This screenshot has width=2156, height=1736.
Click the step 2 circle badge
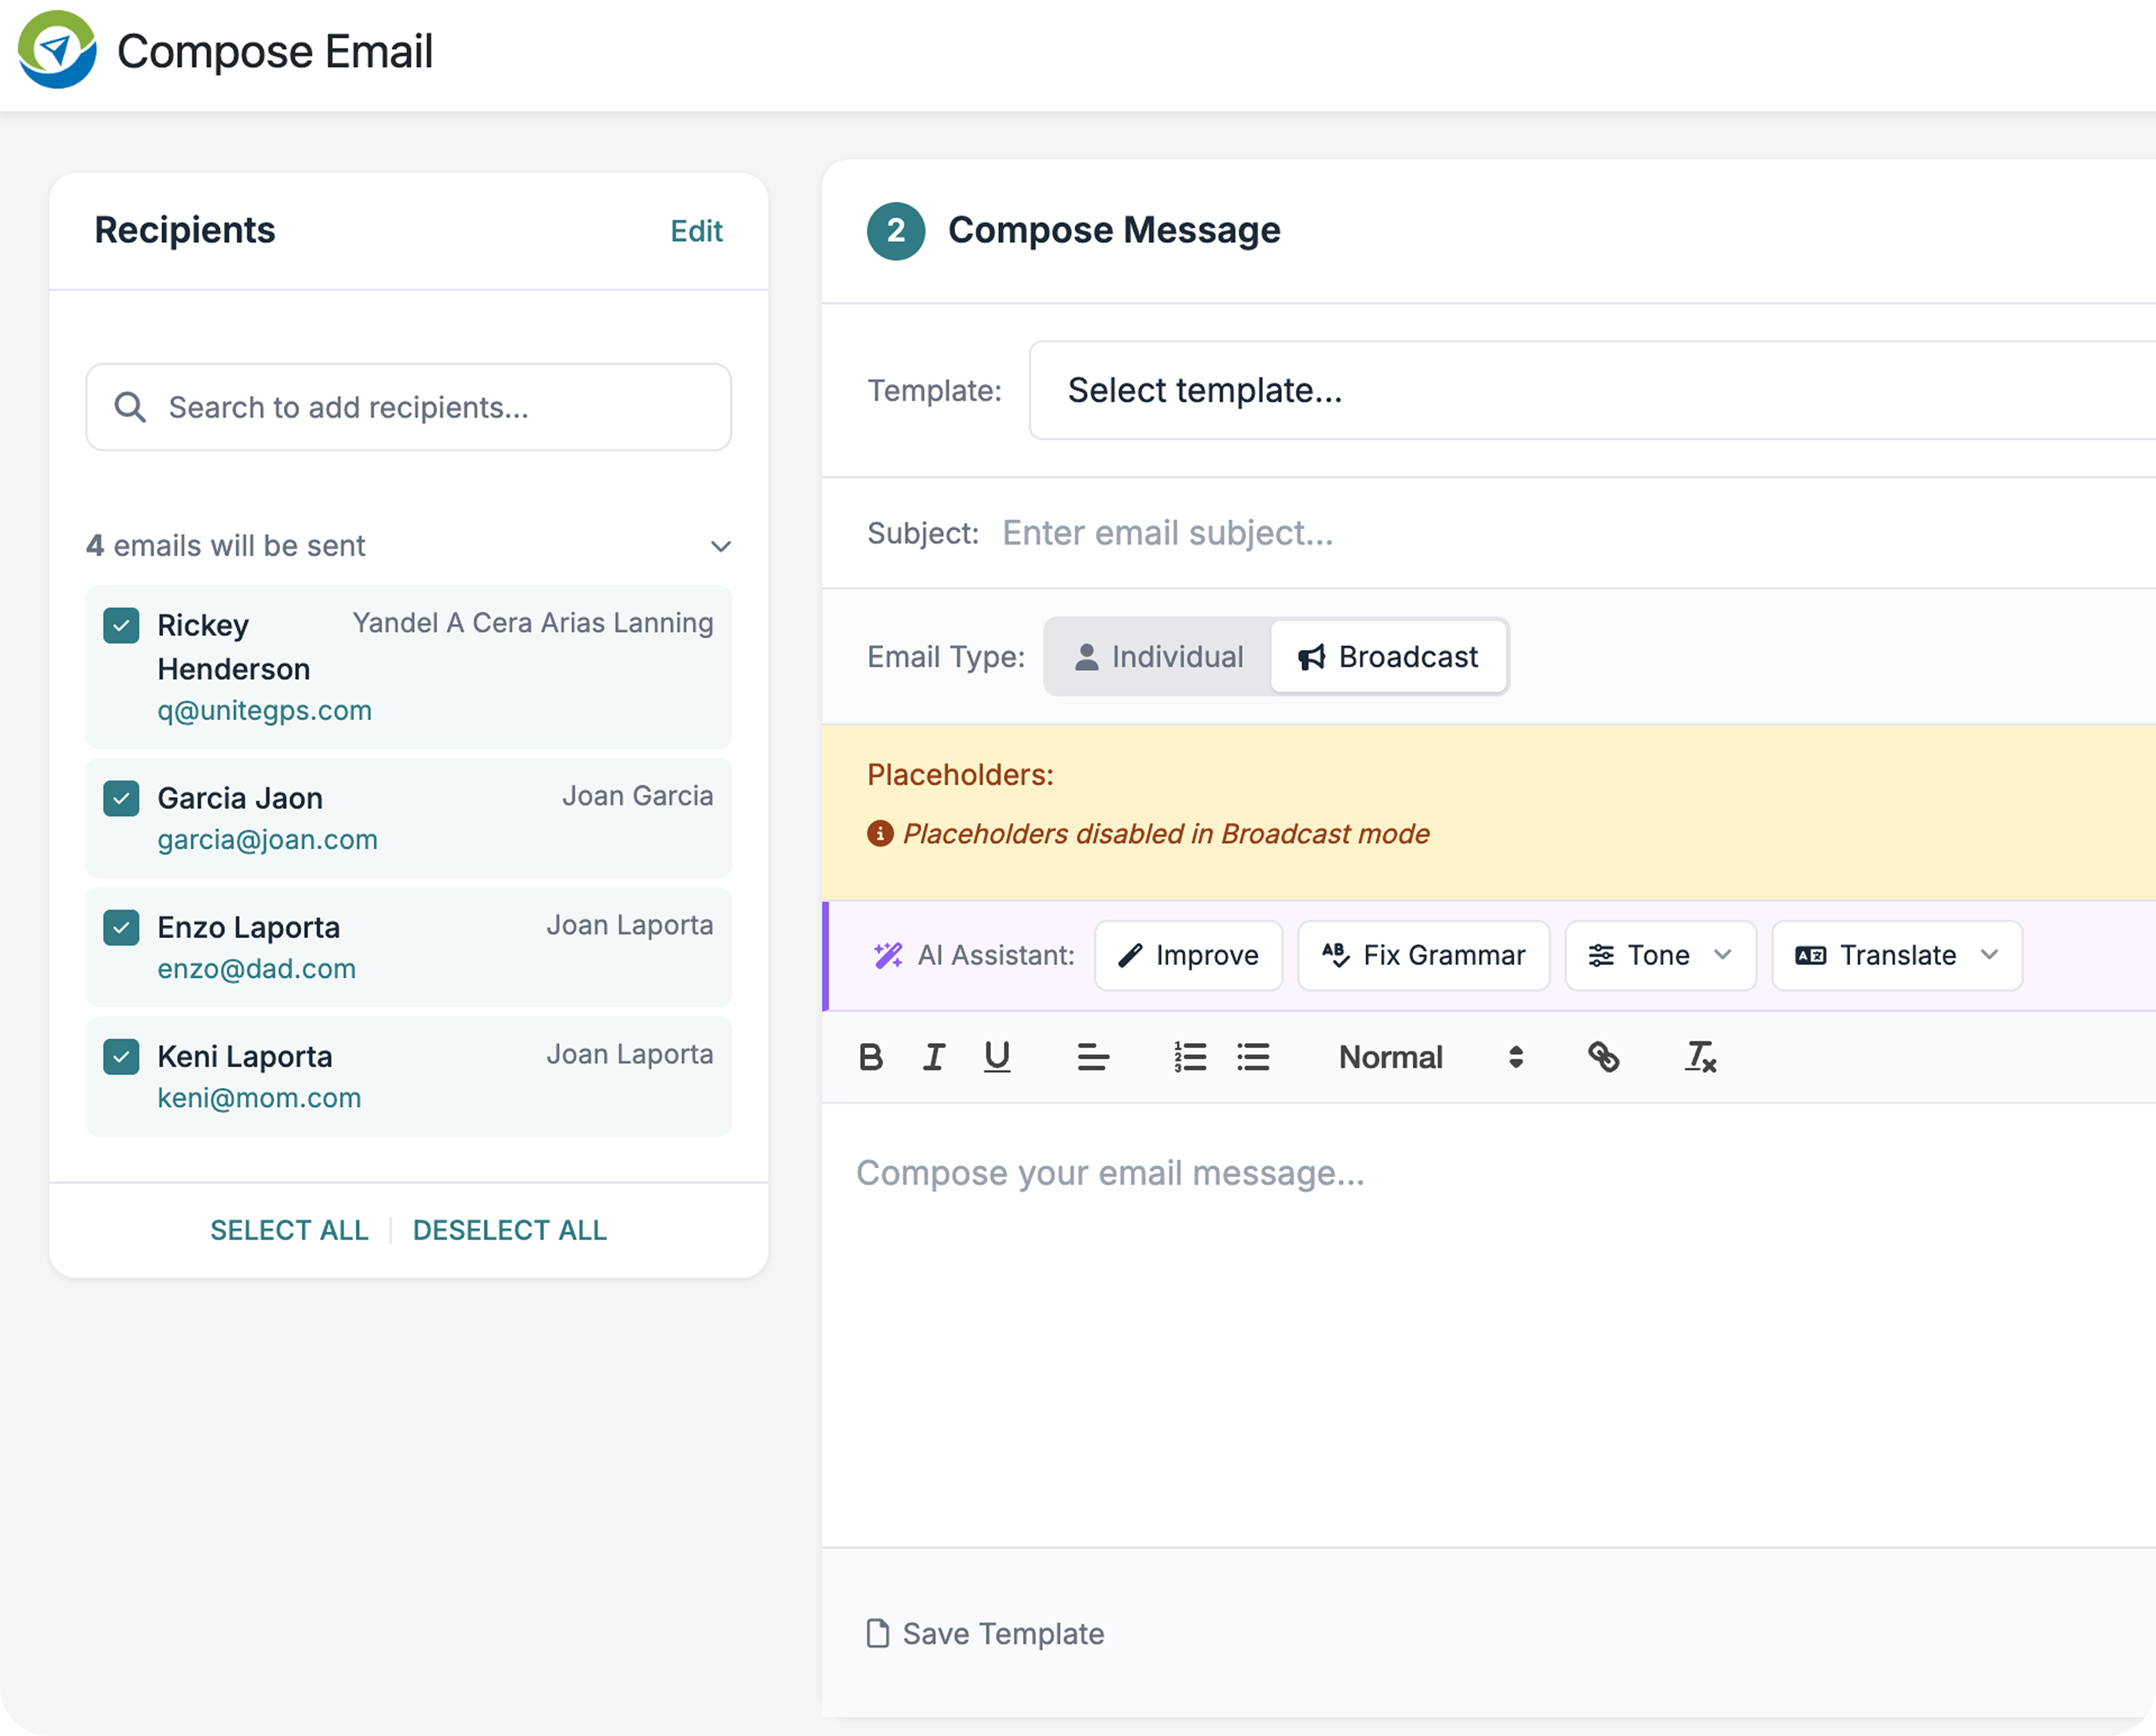click(x=896, y=231)
